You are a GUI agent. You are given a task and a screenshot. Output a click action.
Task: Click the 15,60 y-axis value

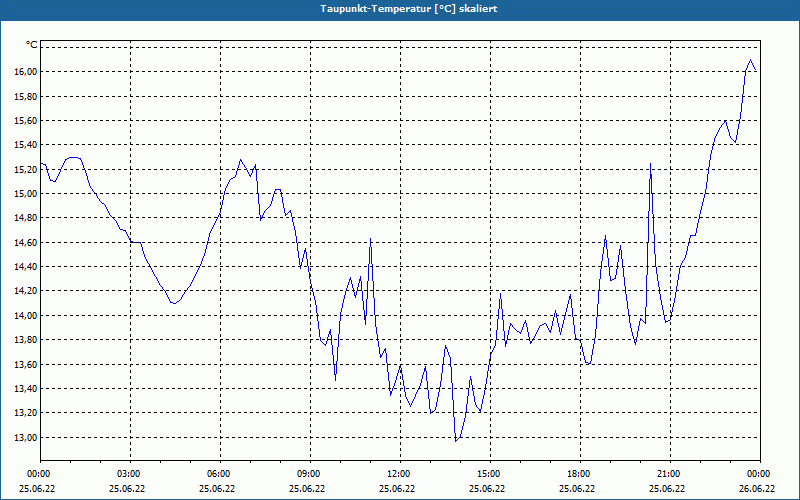click(28, 121)
